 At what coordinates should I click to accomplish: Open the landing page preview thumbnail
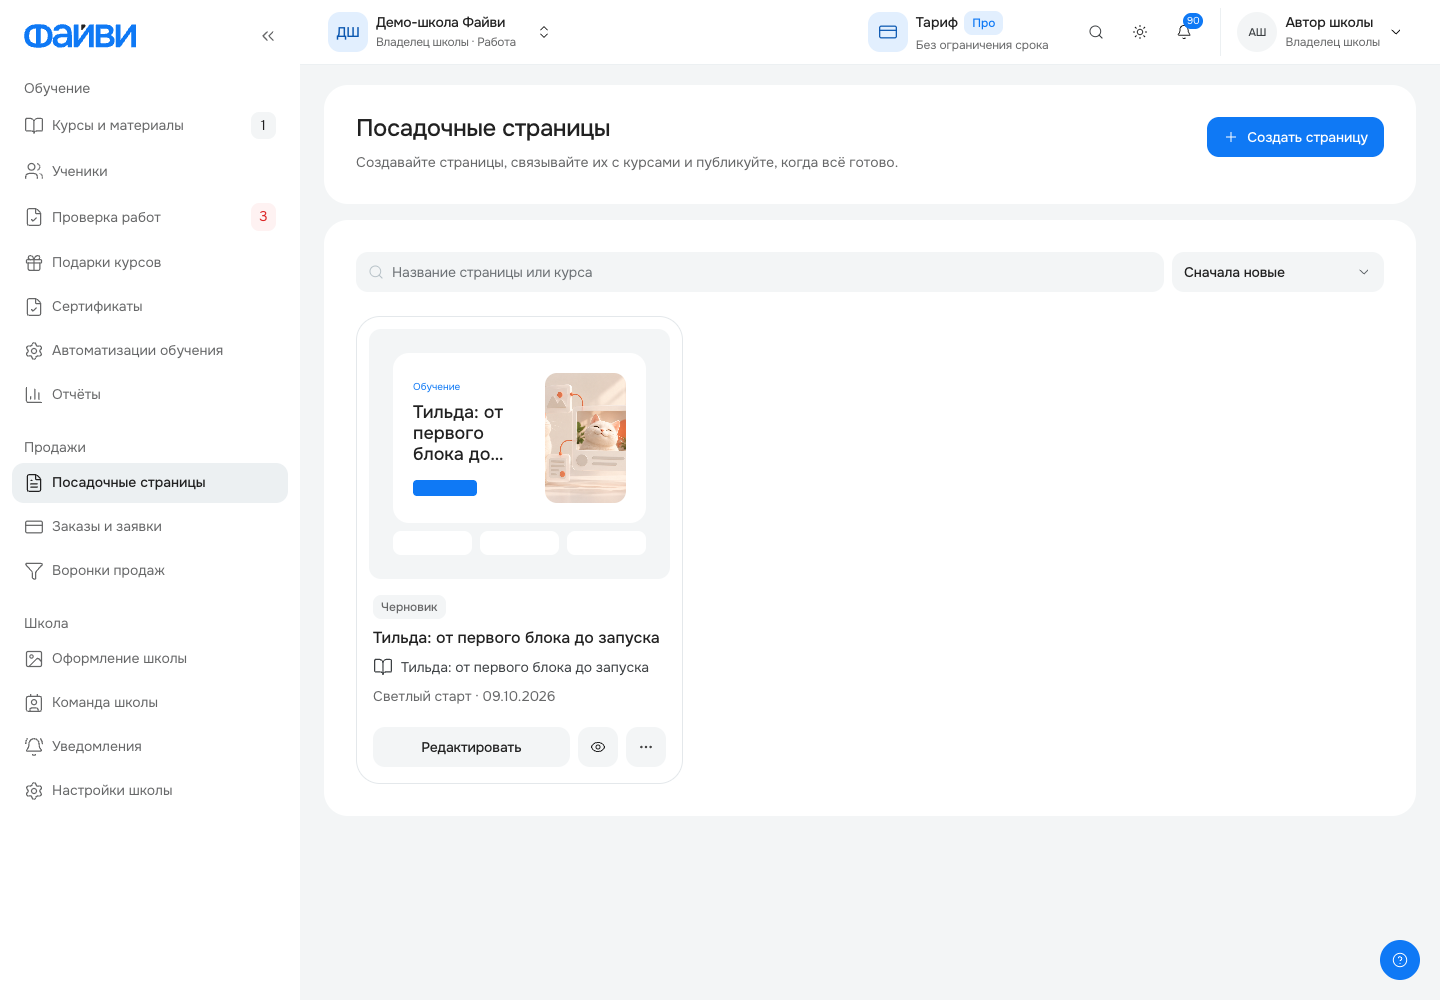click(x=519, y=454)
